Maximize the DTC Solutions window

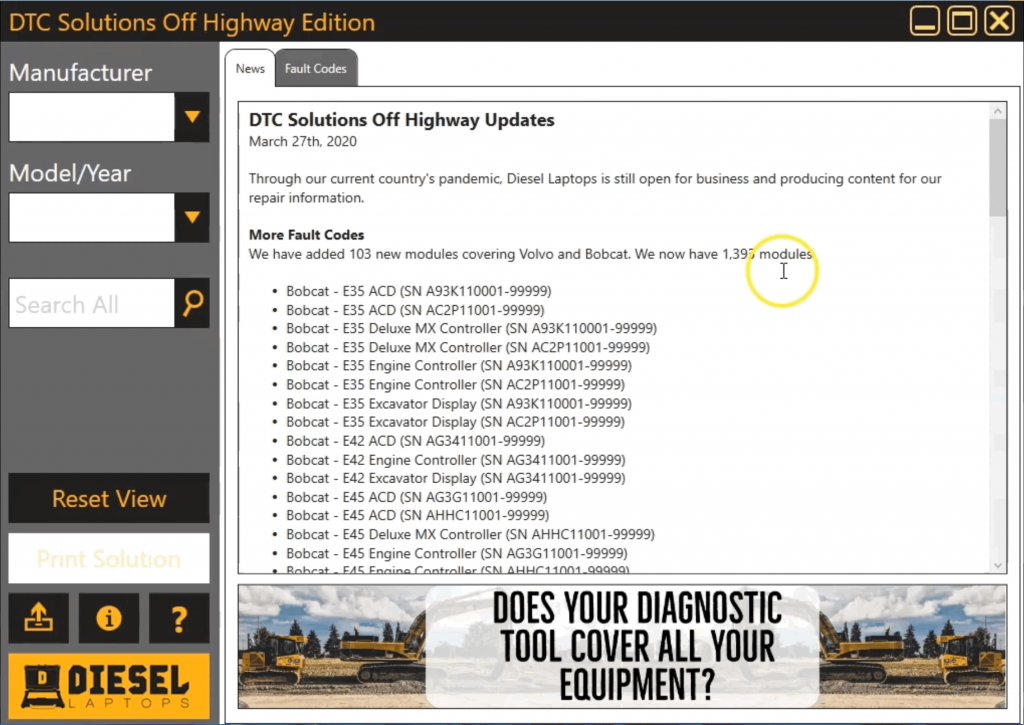(962, 22)
